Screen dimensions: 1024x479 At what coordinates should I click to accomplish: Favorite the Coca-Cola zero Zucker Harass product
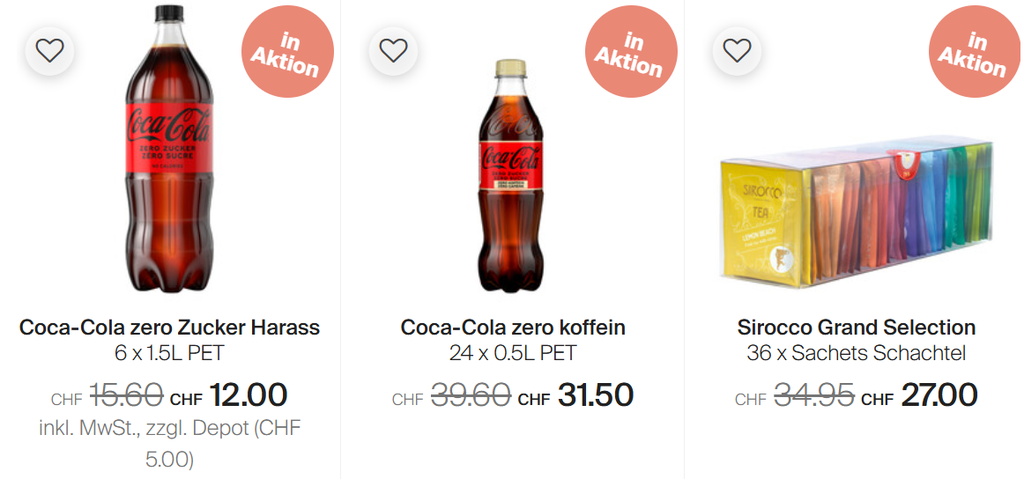(x=49, y=50)
